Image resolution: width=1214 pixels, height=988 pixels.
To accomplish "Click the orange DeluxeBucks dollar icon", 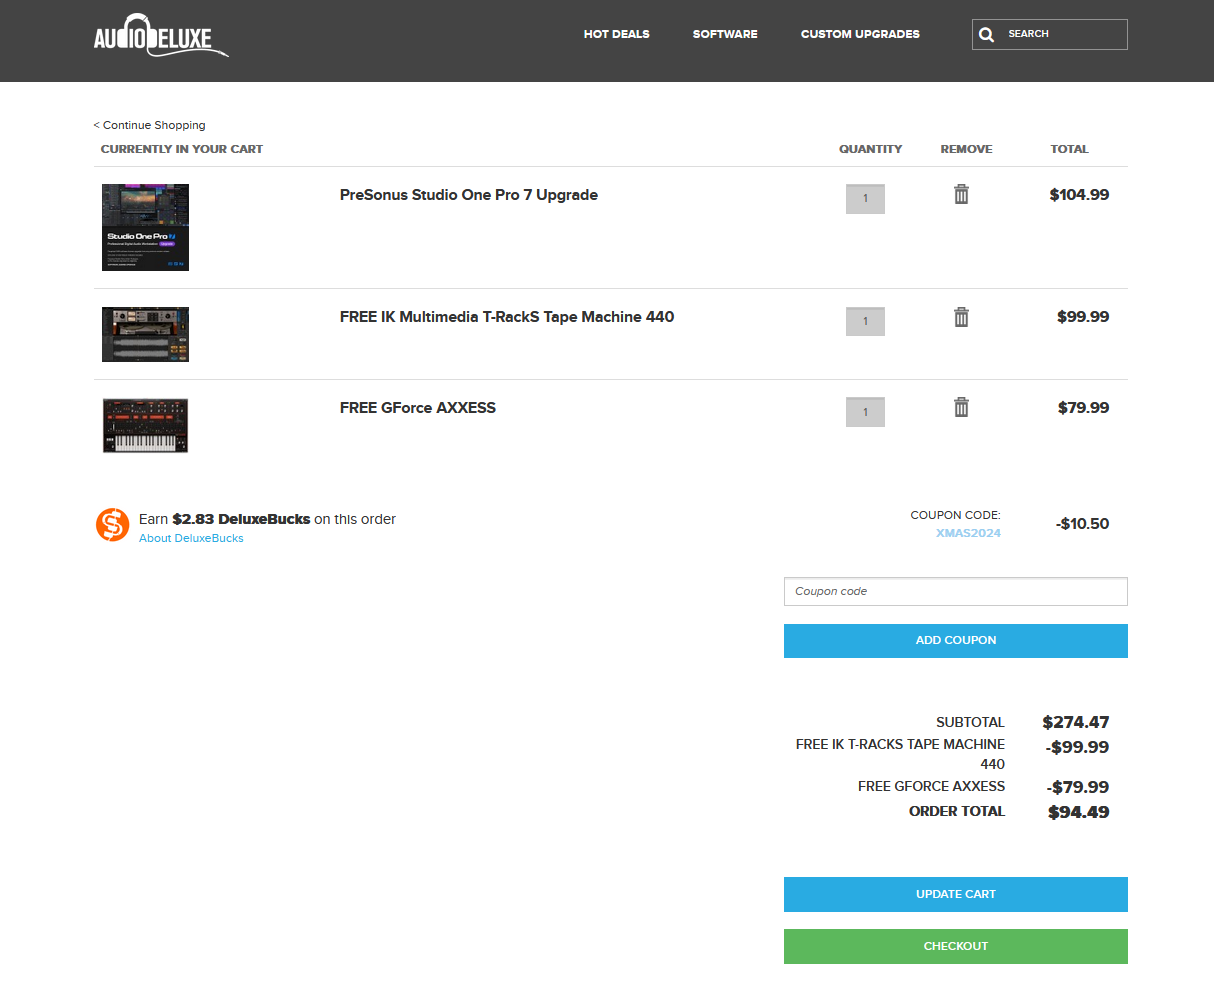I will (113, 525).
